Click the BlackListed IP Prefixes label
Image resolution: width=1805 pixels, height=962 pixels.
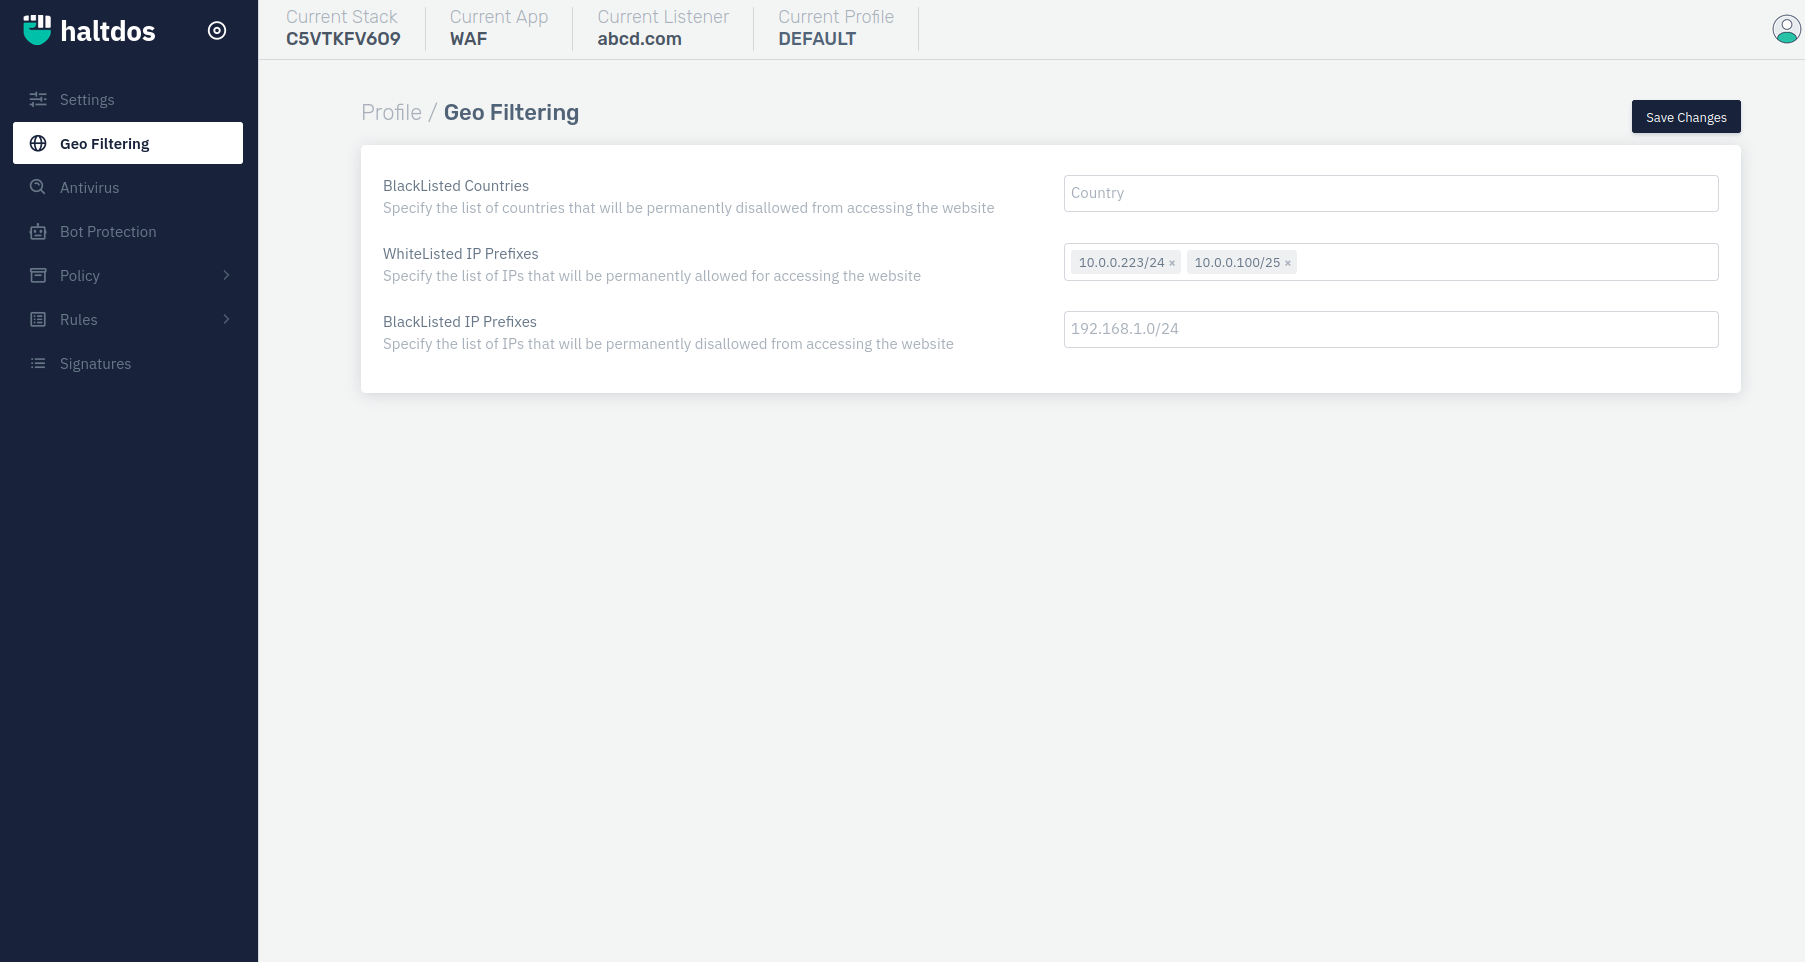460,322
